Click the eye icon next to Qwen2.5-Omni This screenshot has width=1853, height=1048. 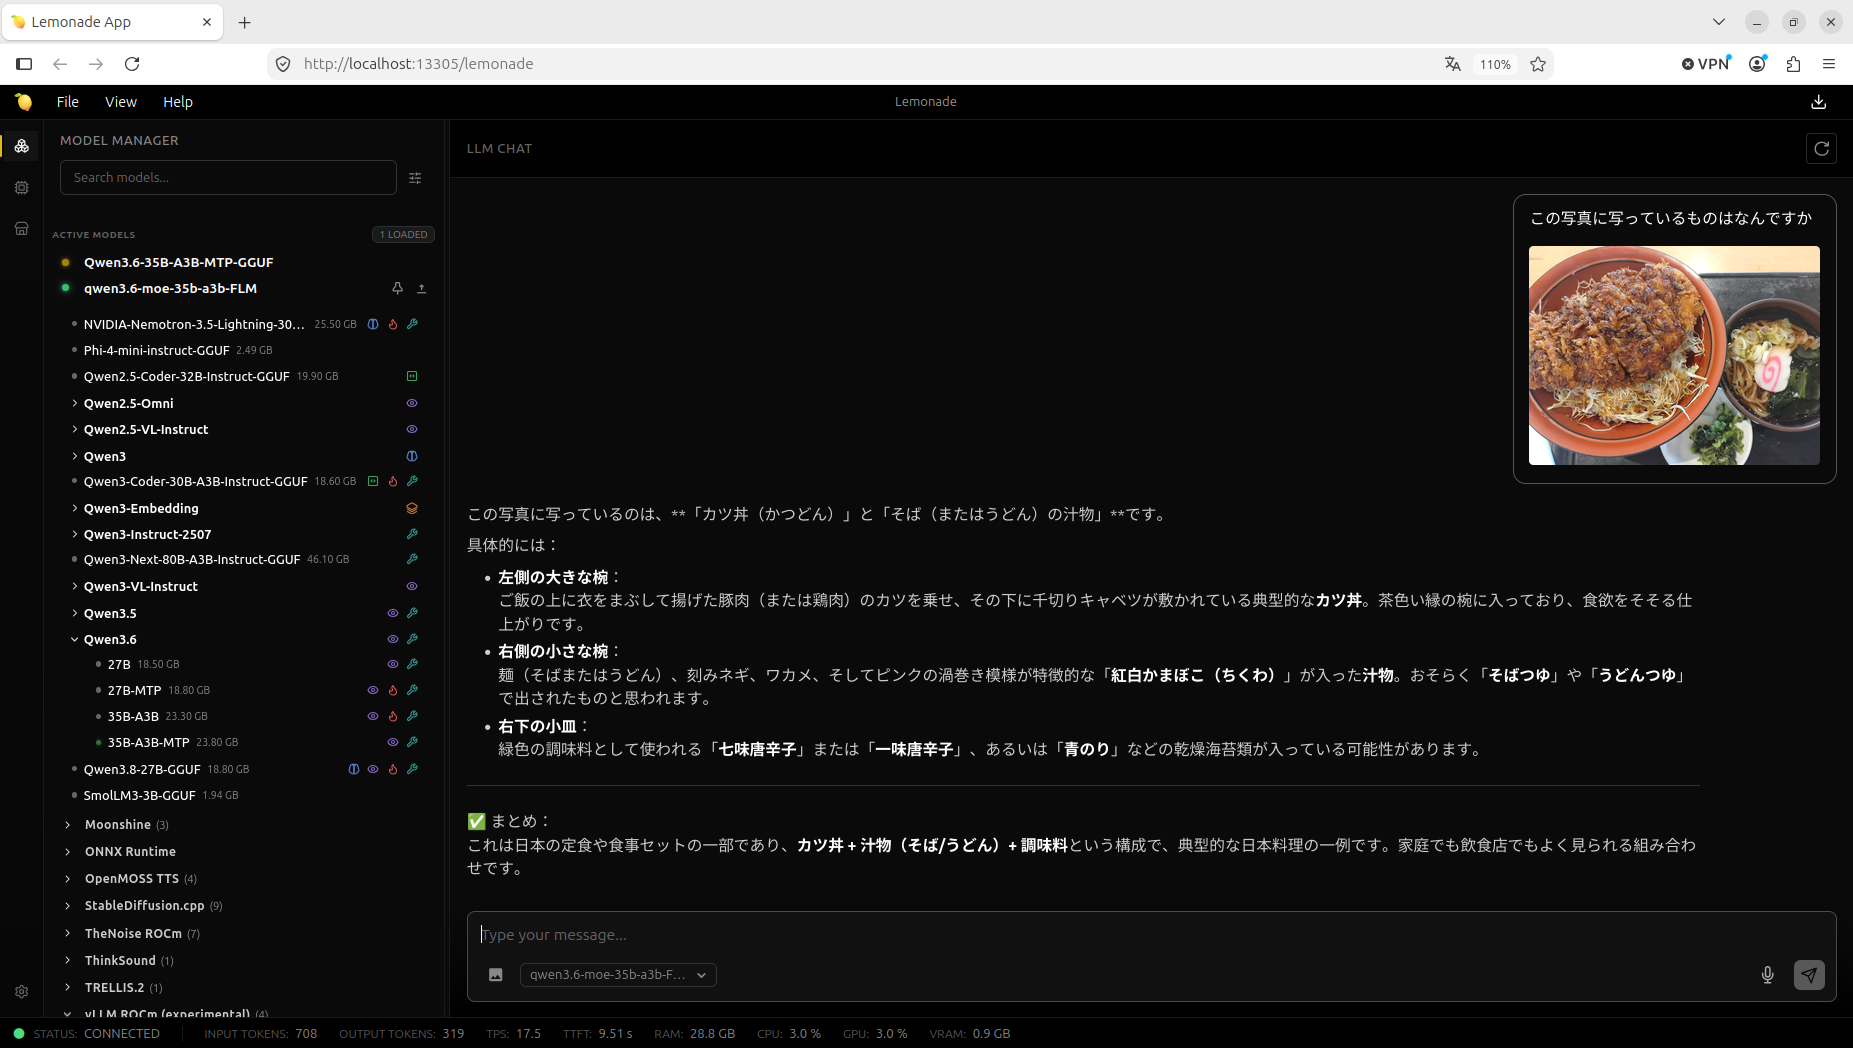(411, 404)
